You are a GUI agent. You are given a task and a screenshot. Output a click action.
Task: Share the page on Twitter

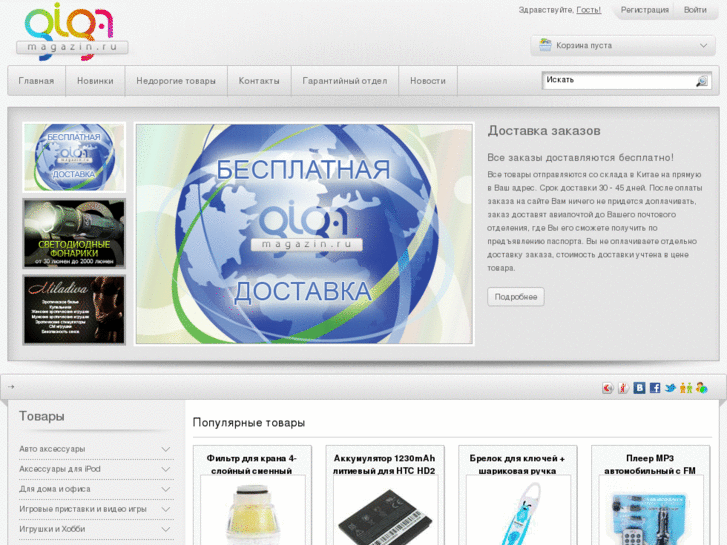(x=670, y=388)
